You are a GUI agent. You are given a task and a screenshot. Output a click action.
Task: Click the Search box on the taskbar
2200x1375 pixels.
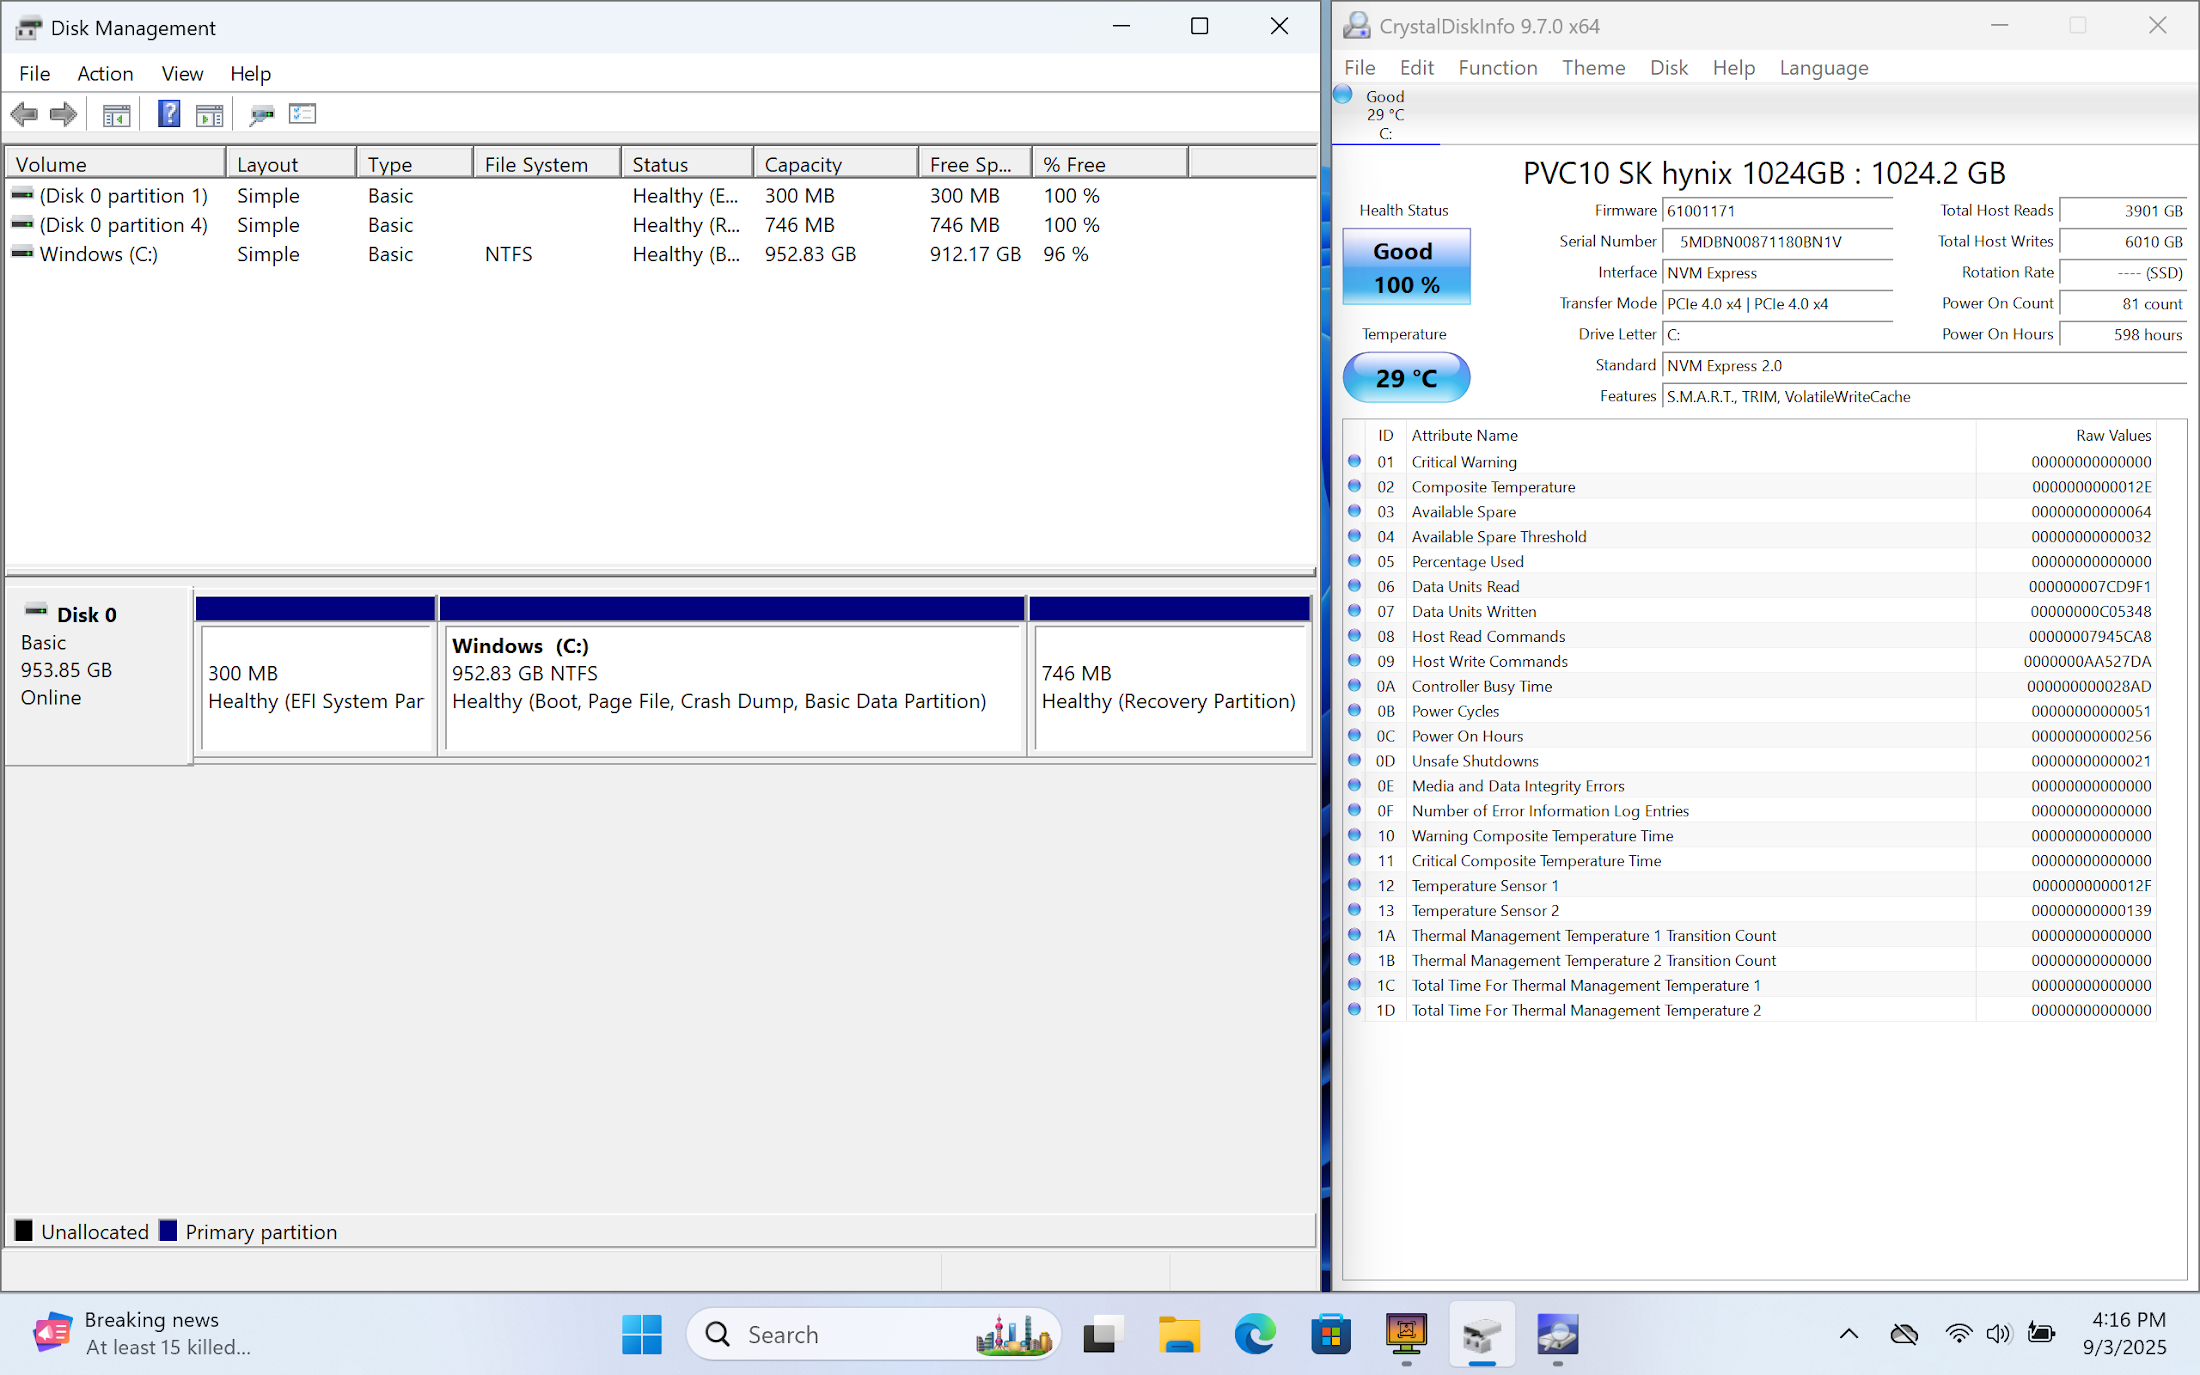point(873,1334)
